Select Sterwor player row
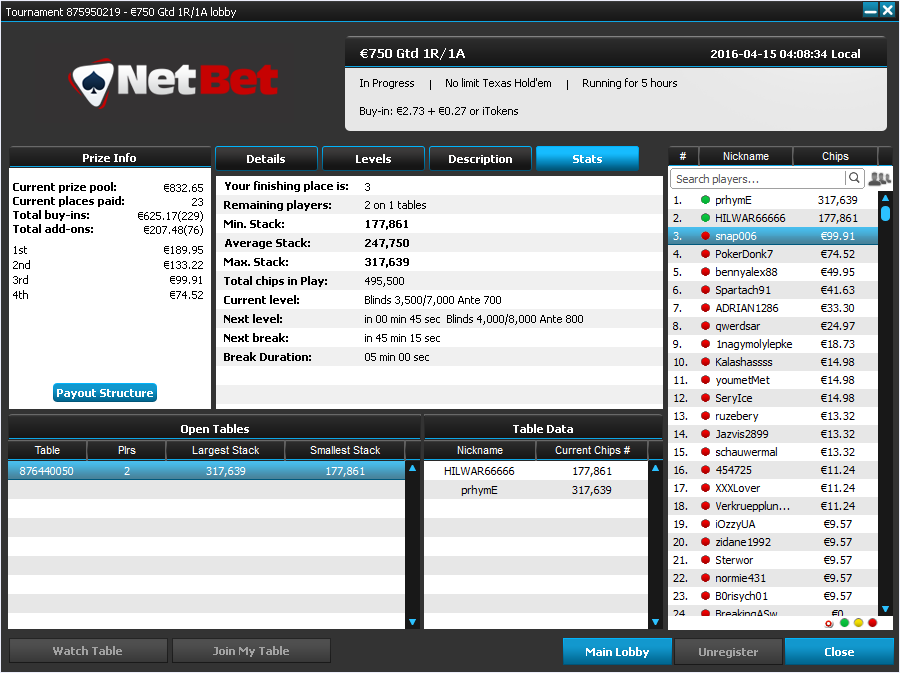The height and width of the screenshot is (673, 900). 773,560
